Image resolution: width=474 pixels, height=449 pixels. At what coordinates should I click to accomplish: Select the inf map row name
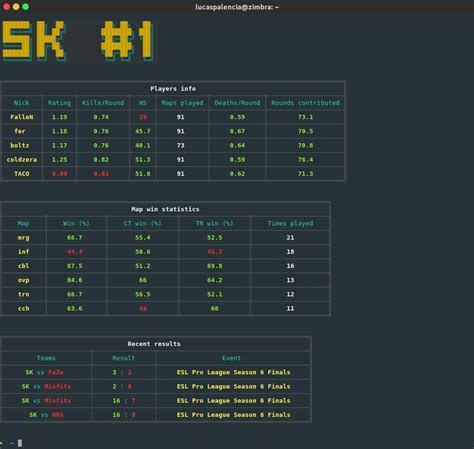pos(23,252)
